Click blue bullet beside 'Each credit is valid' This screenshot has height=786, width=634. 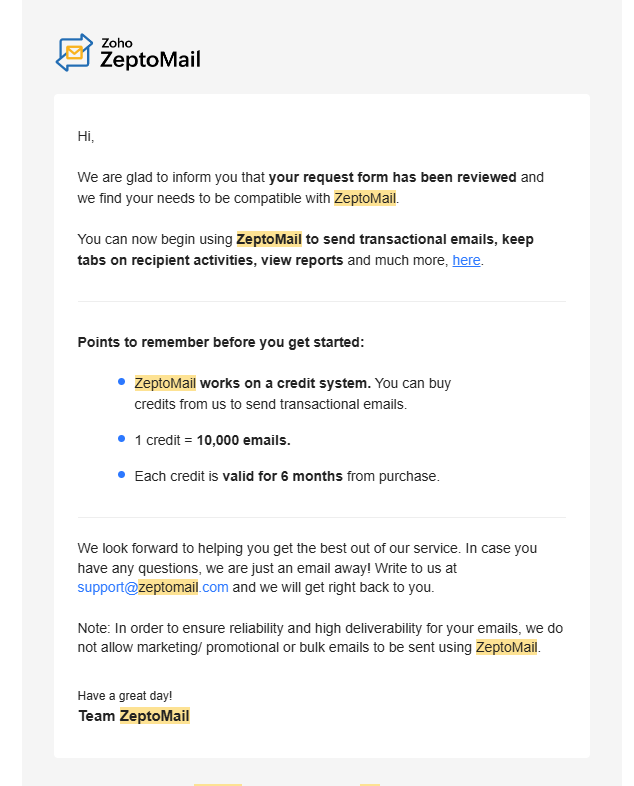point(121,474)
